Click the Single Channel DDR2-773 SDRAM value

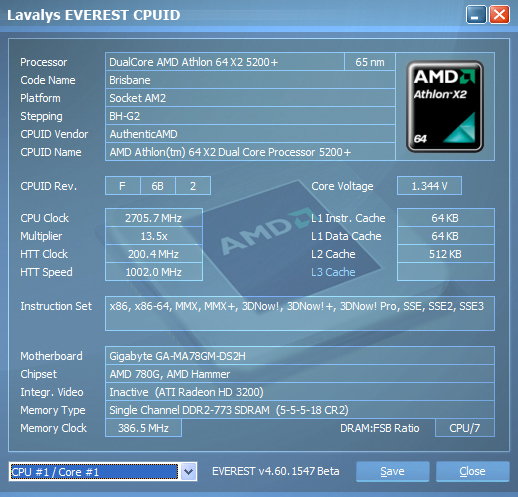[x=300, y=410]
